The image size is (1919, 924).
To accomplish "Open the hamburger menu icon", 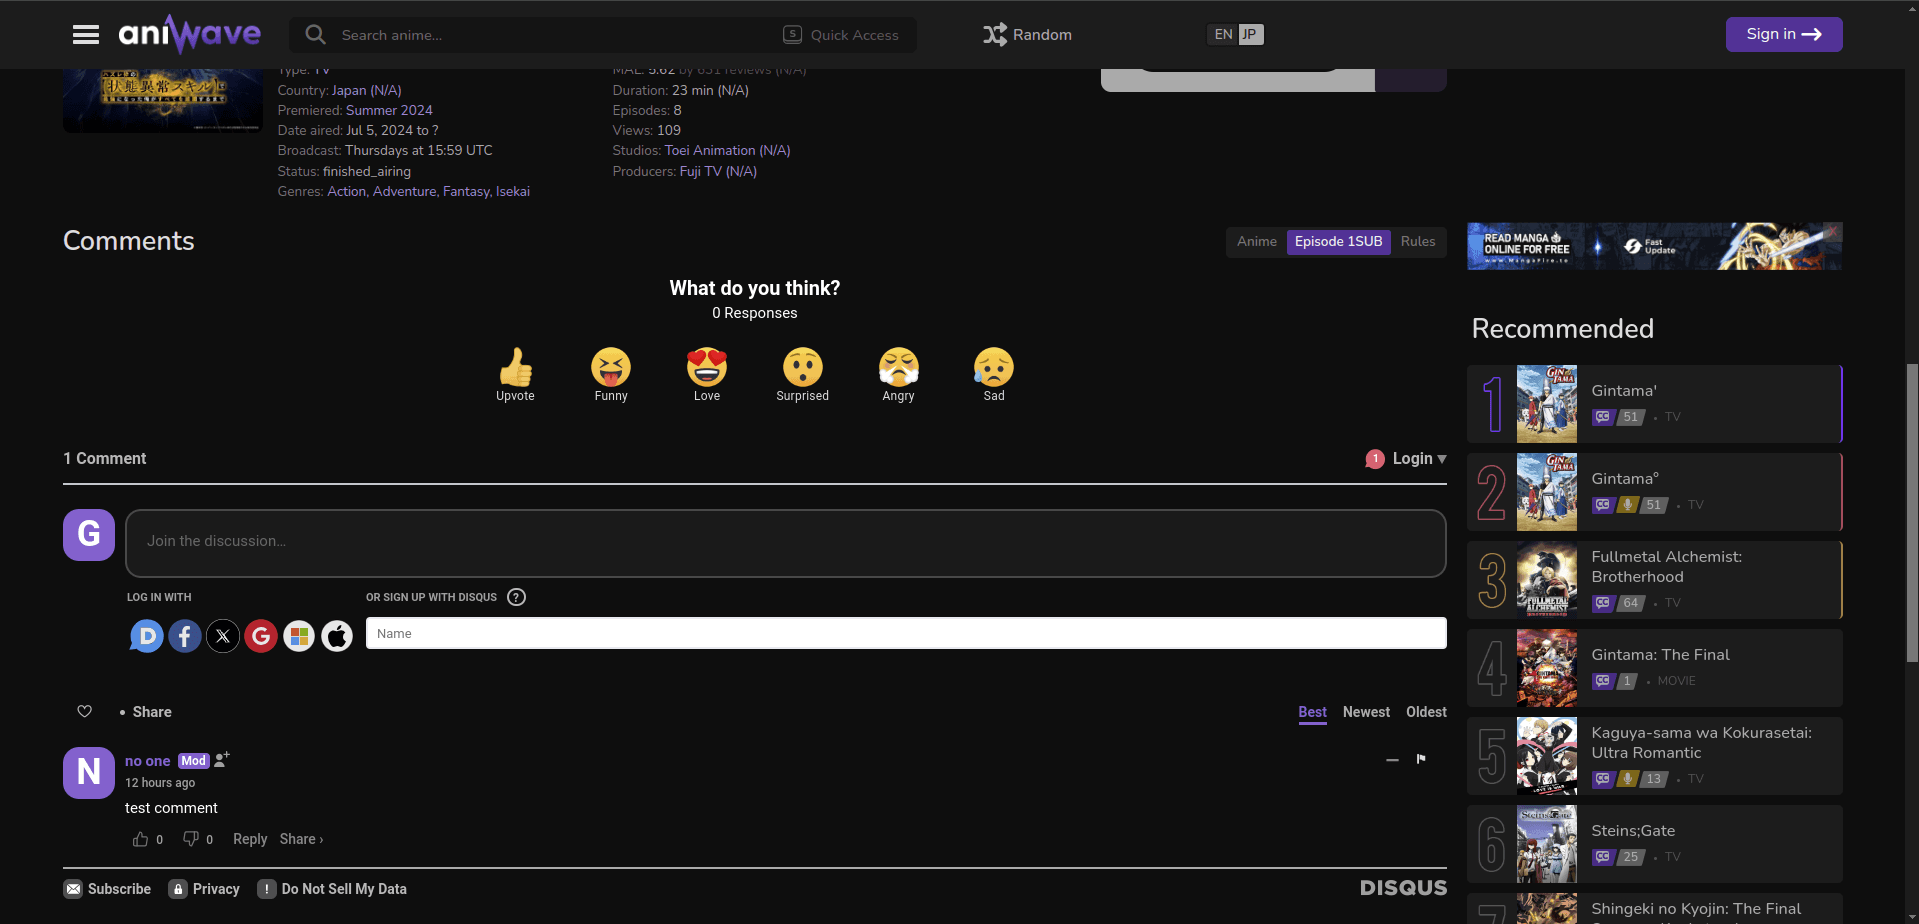I will pyautogui.click(x=86, y=35).
